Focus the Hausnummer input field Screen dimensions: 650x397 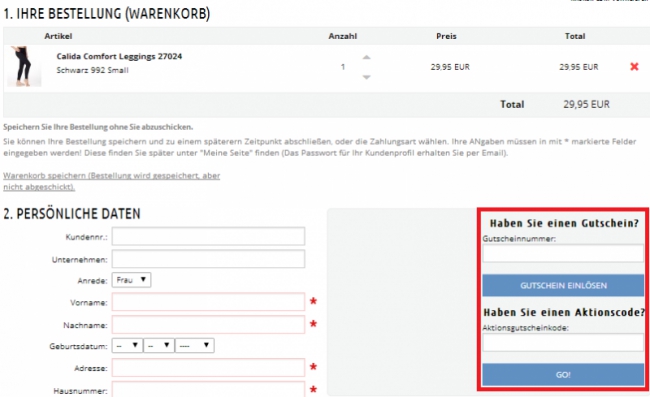[209, 390]
